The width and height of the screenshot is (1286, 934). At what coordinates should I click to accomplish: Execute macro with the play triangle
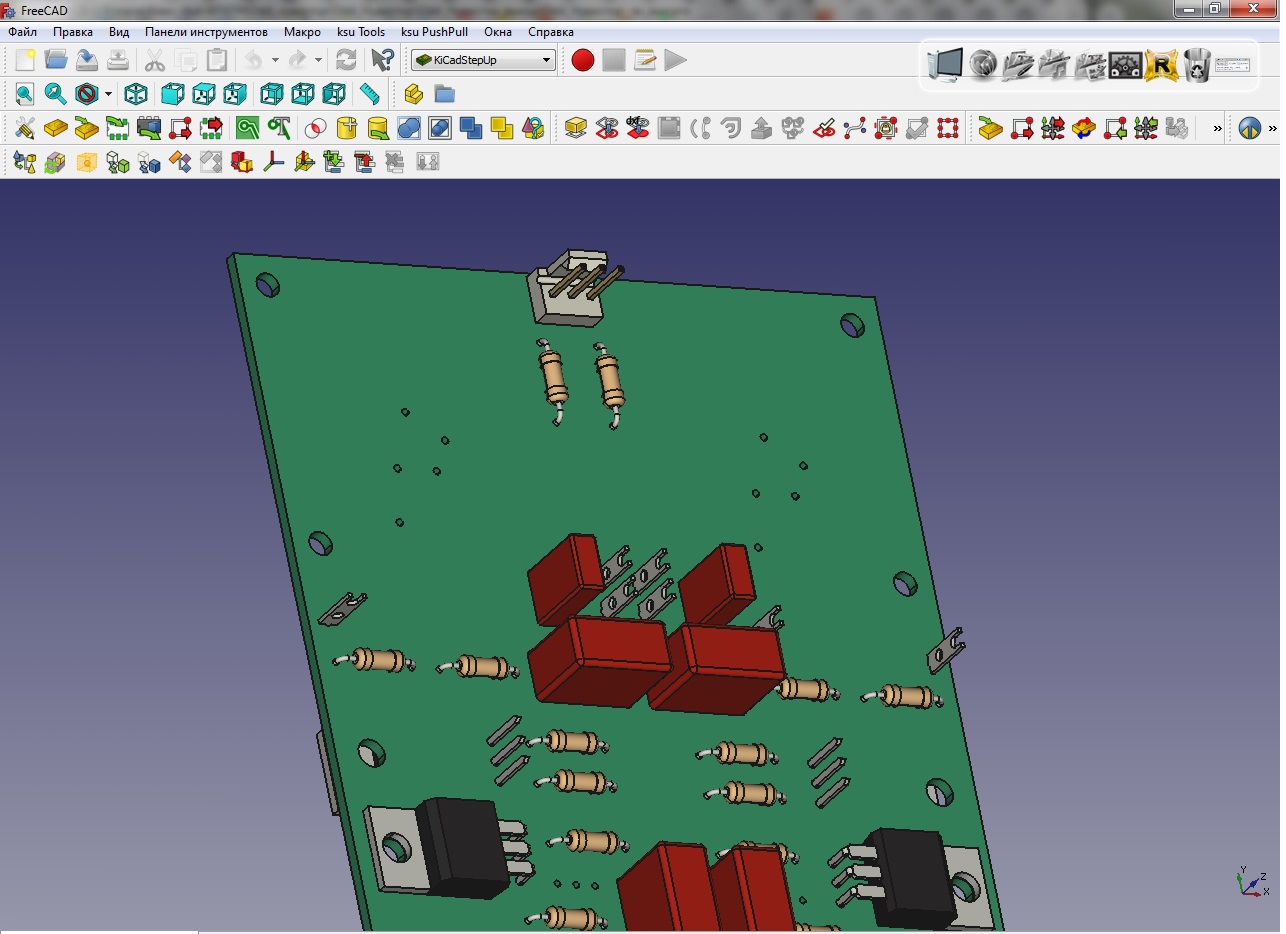point(676,60)
